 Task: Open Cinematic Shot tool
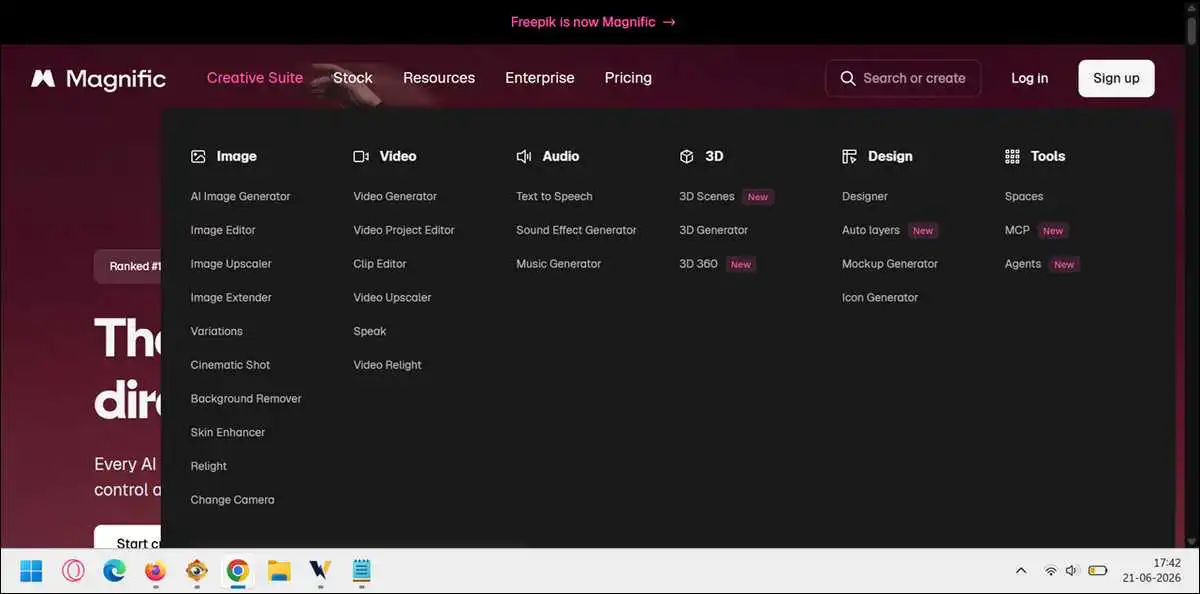230,365
